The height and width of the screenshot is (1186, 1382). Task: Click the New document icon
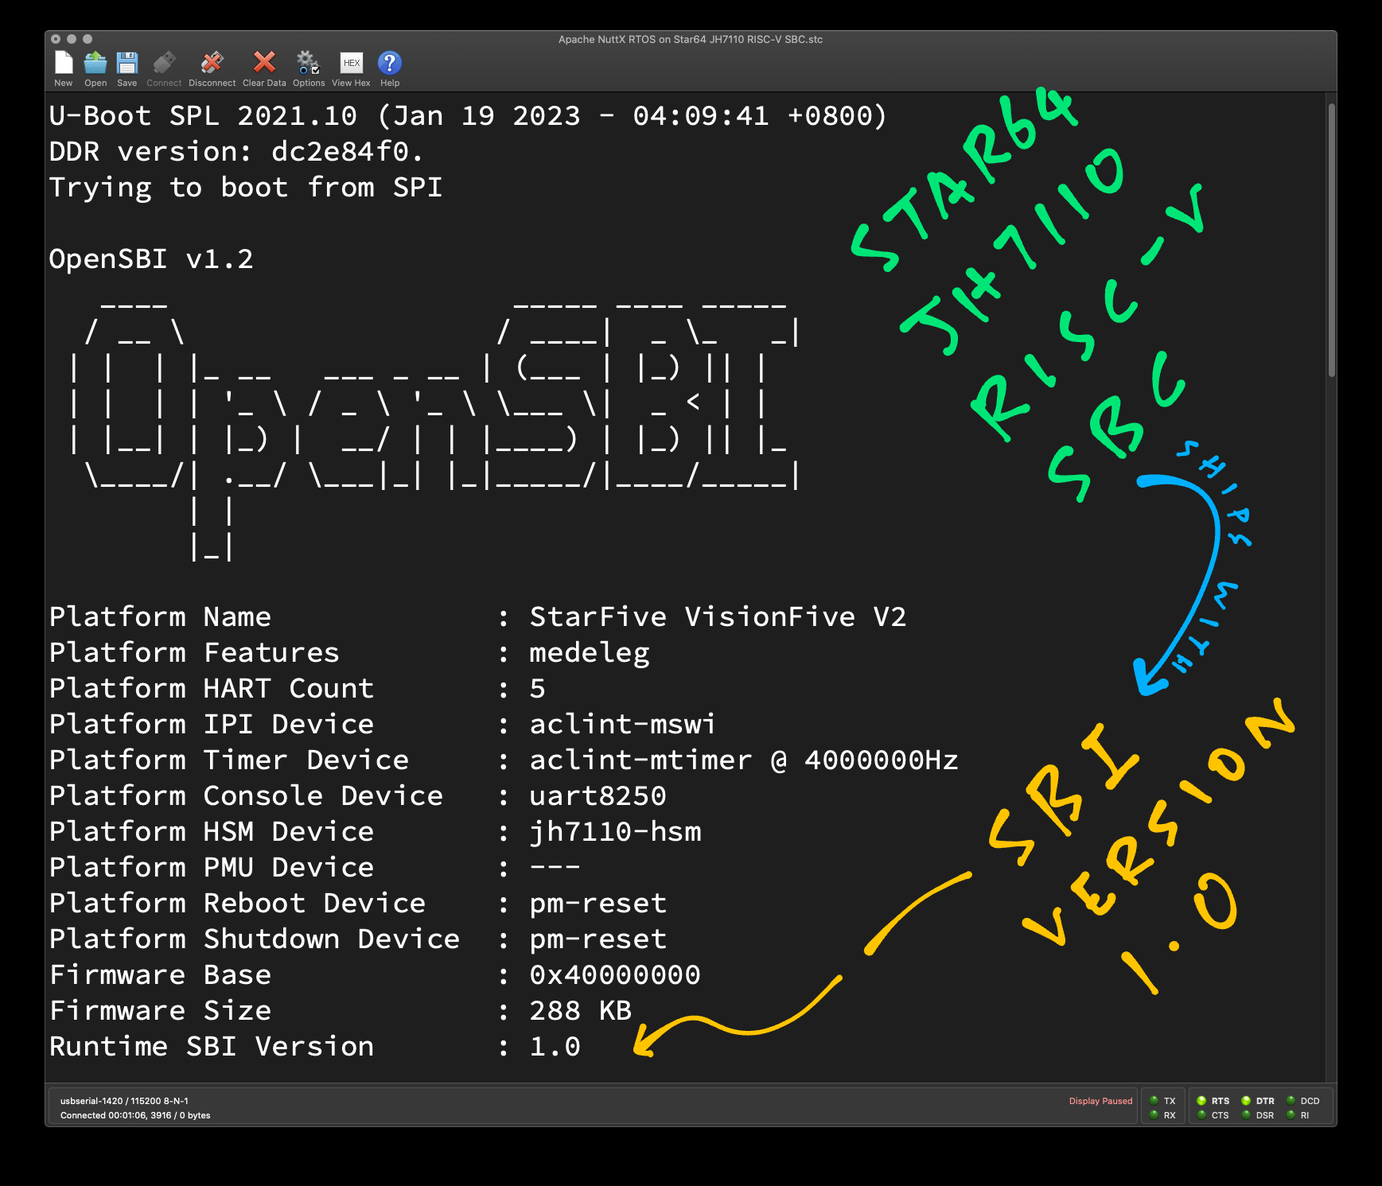point(63,64)
